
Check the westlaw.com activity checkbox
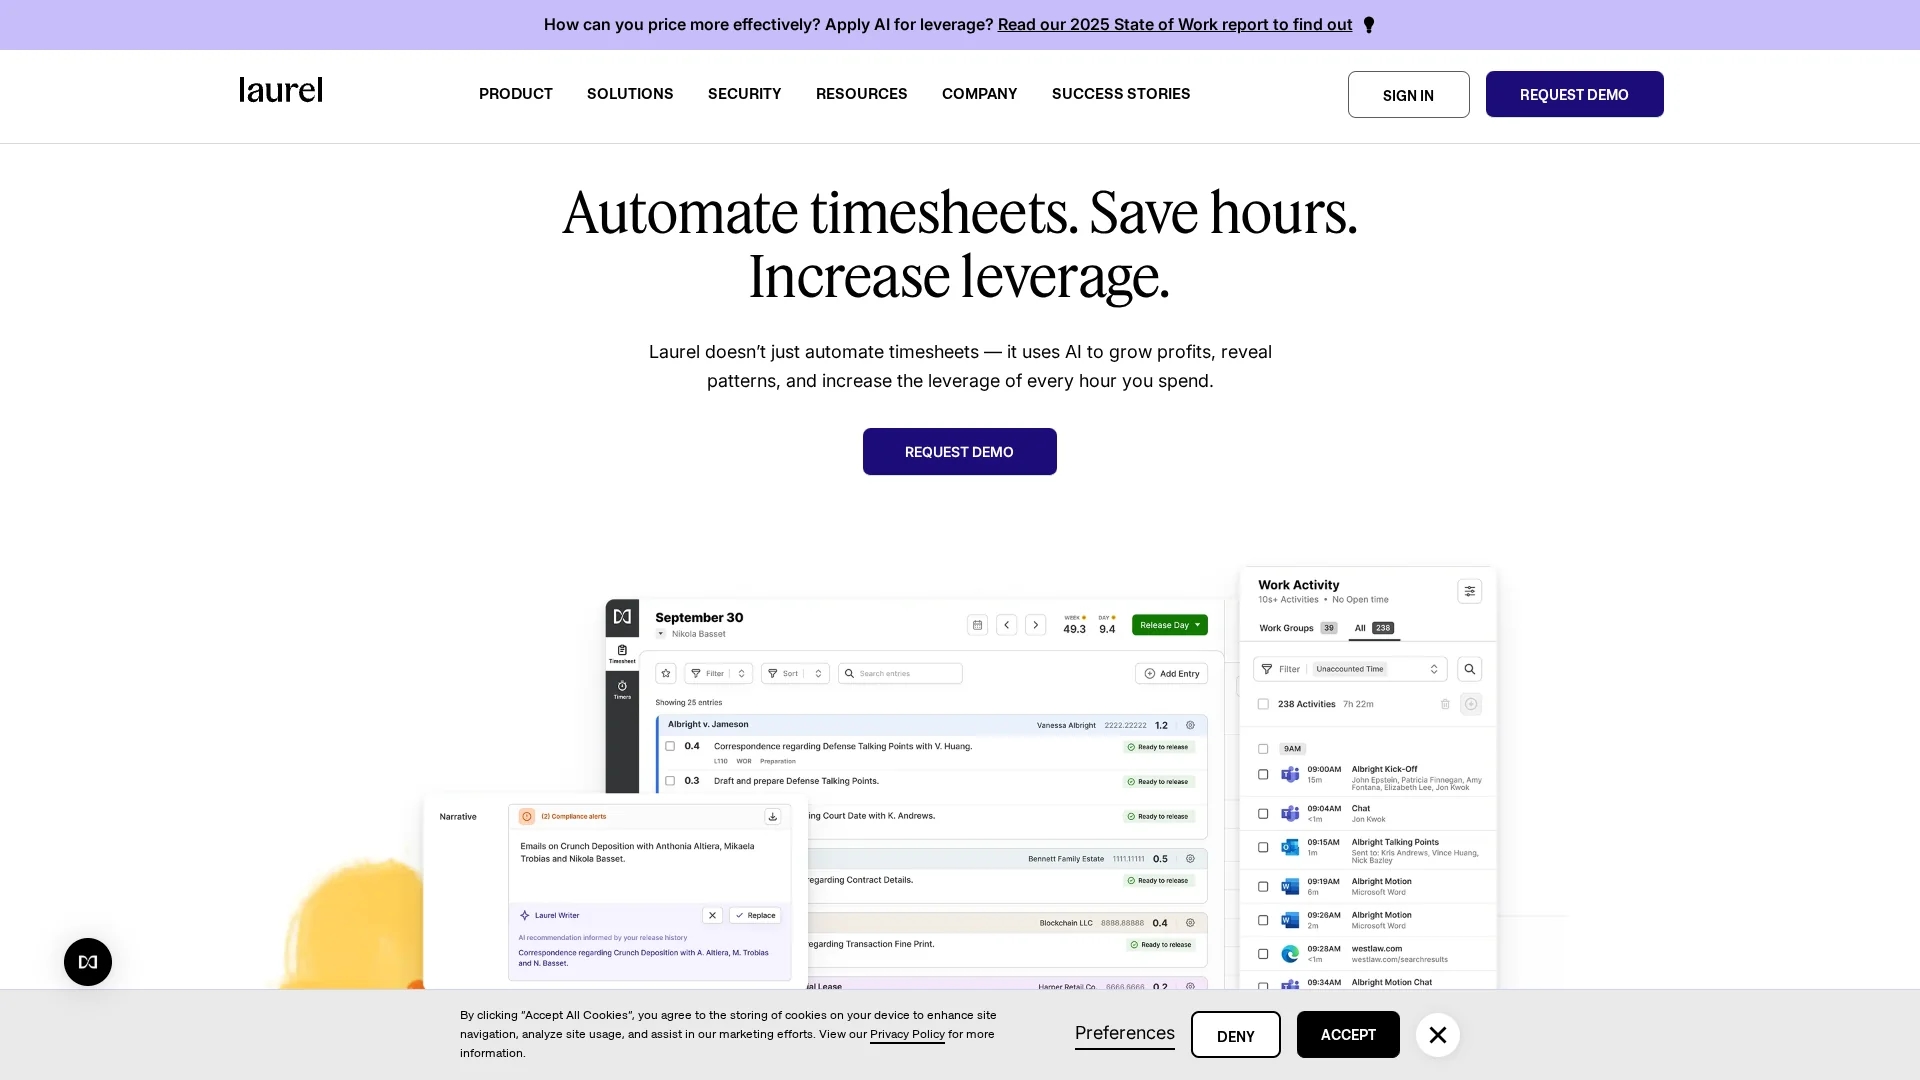point(1263,954)
